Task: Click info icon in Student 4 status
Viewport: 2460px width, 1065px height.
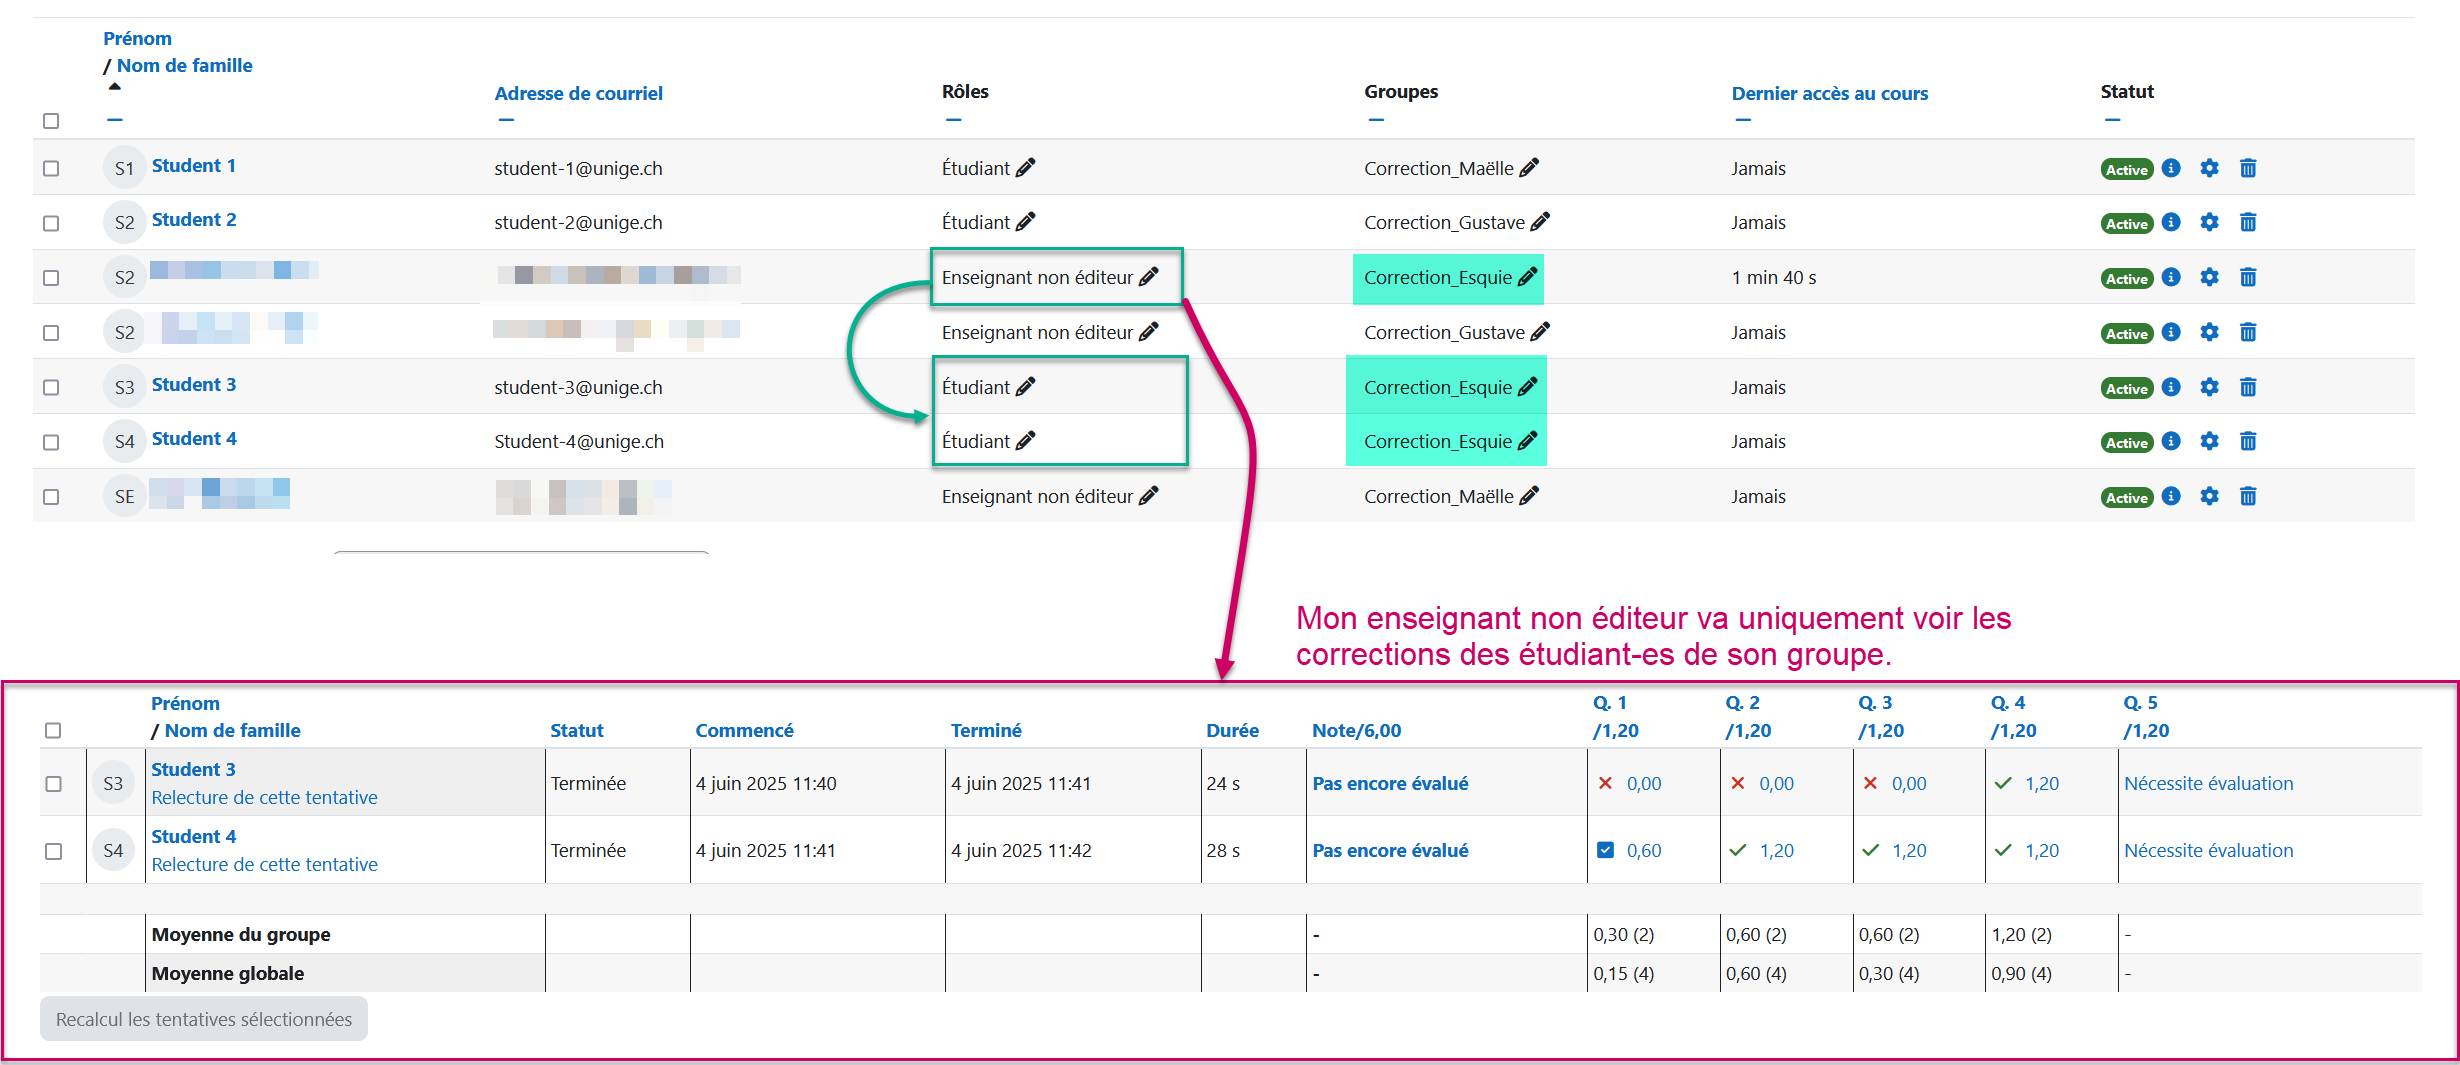Action: 2171,441
